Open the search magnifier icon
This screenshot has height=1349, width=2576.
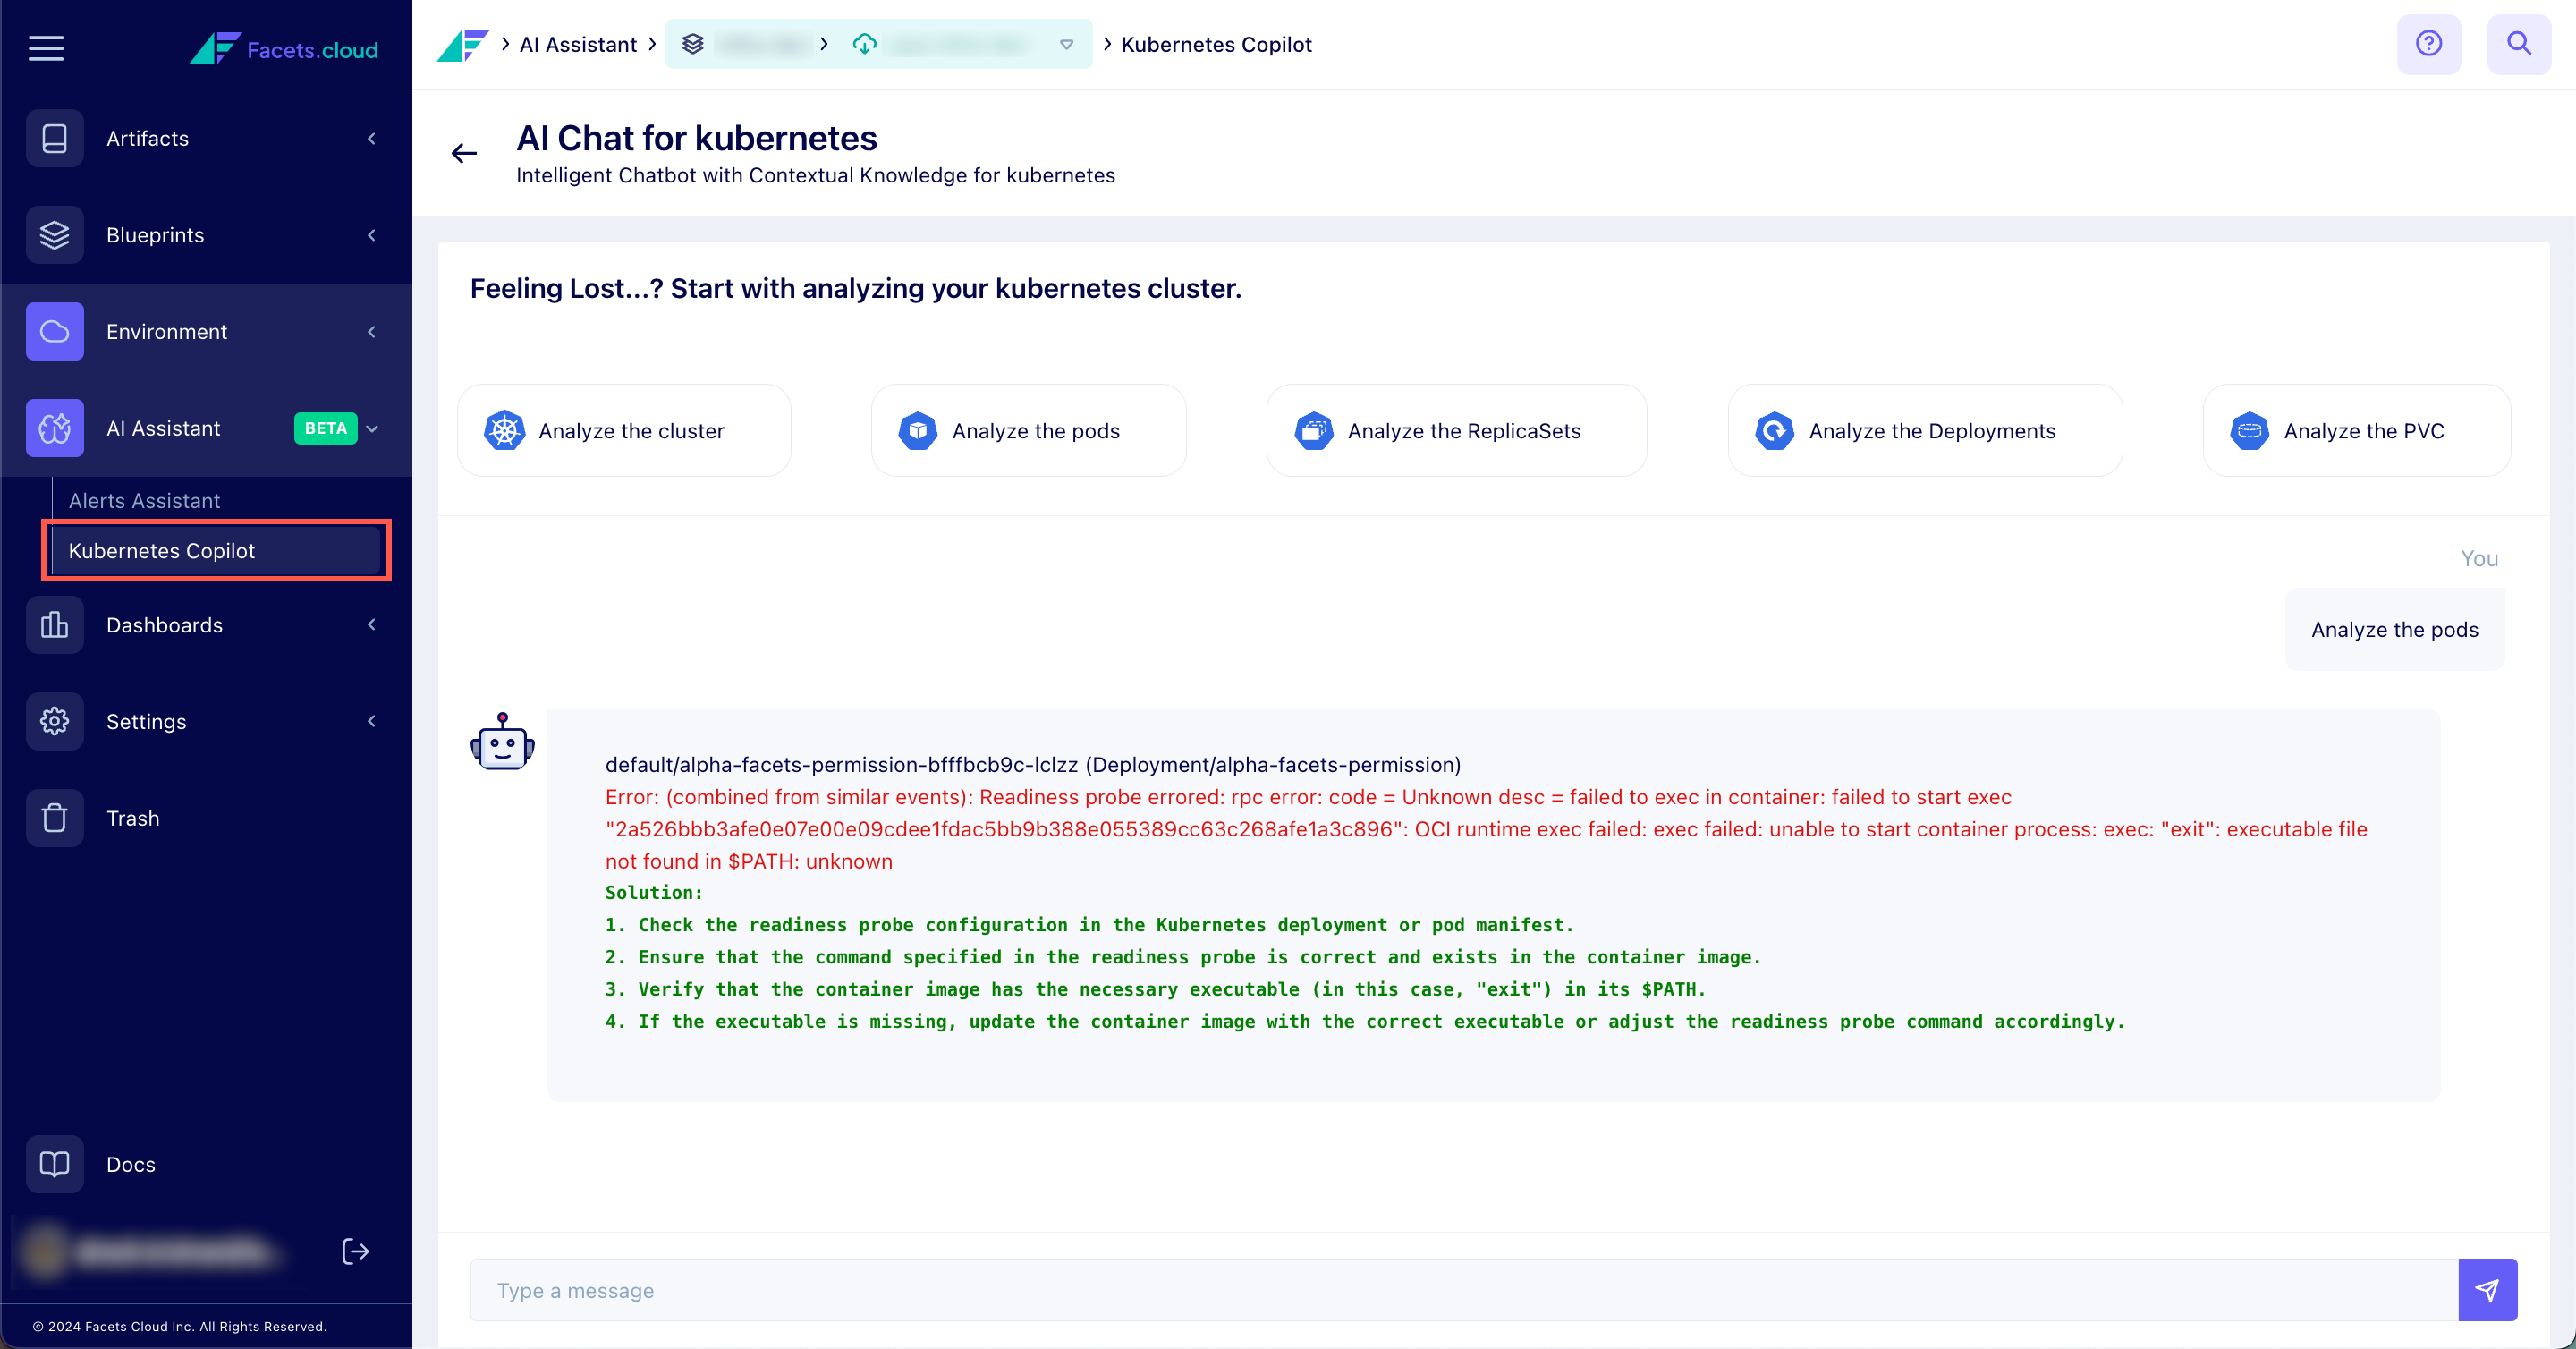point(2519,44)
